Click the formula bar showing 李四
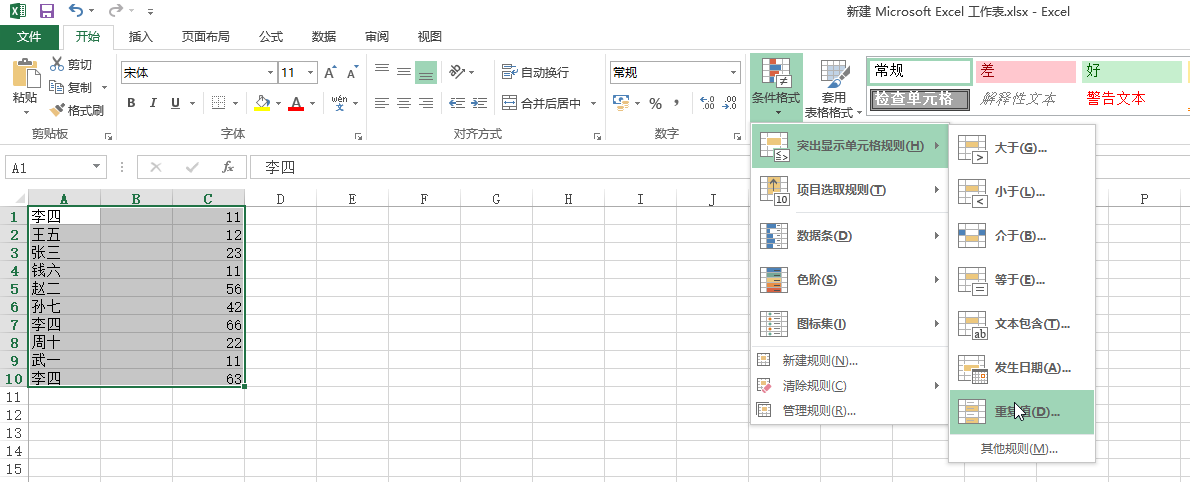Image resolution: width=1190 pixels, height=482 pixels. (719, 167)
